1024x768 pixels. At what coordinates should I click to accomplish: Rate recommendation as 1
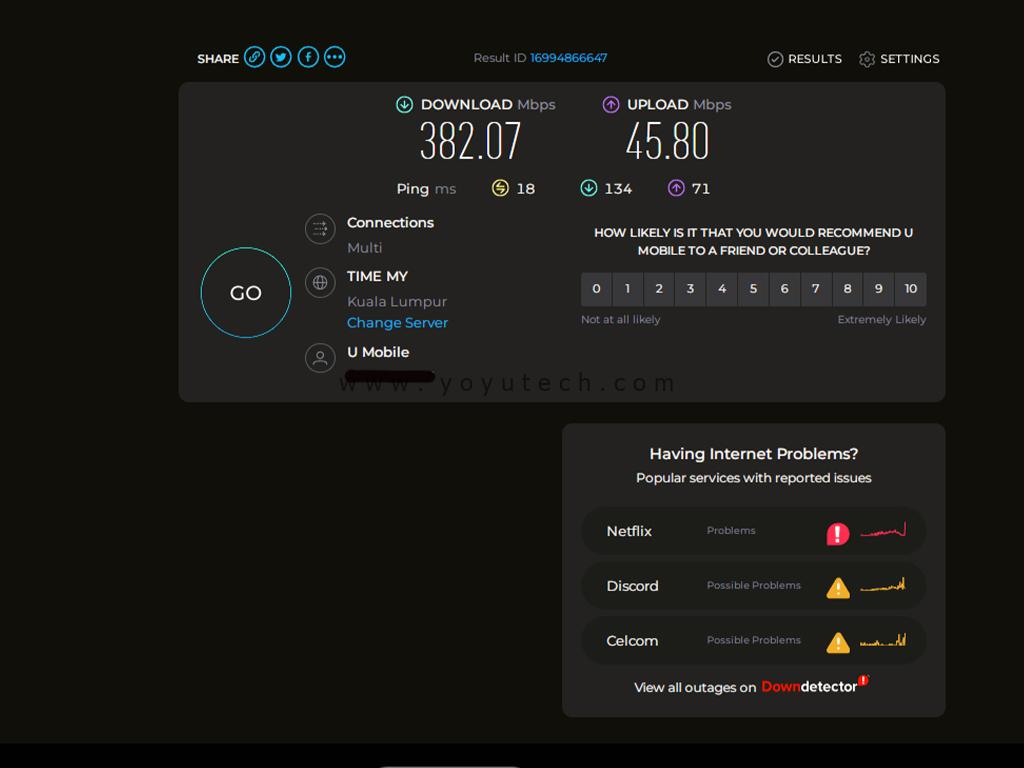628,289
